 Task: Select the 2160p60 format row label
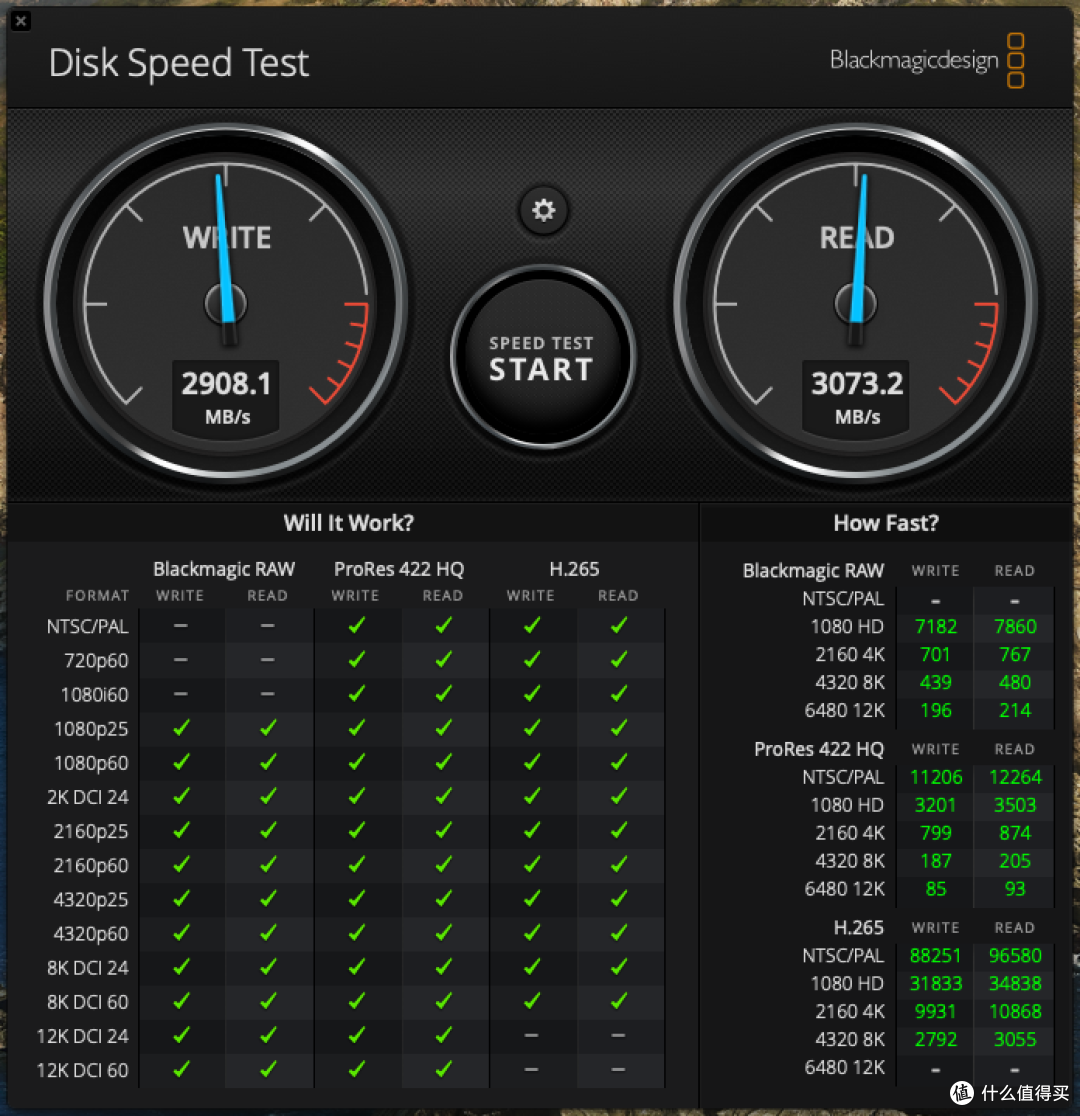point(90,865)
